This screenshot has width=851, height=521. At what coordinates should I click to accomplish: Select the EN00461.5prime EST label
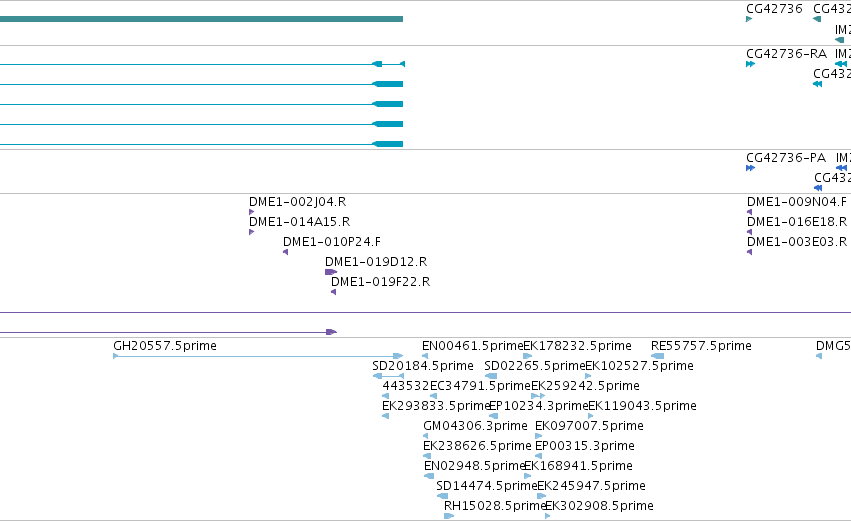tap(473, 346)
